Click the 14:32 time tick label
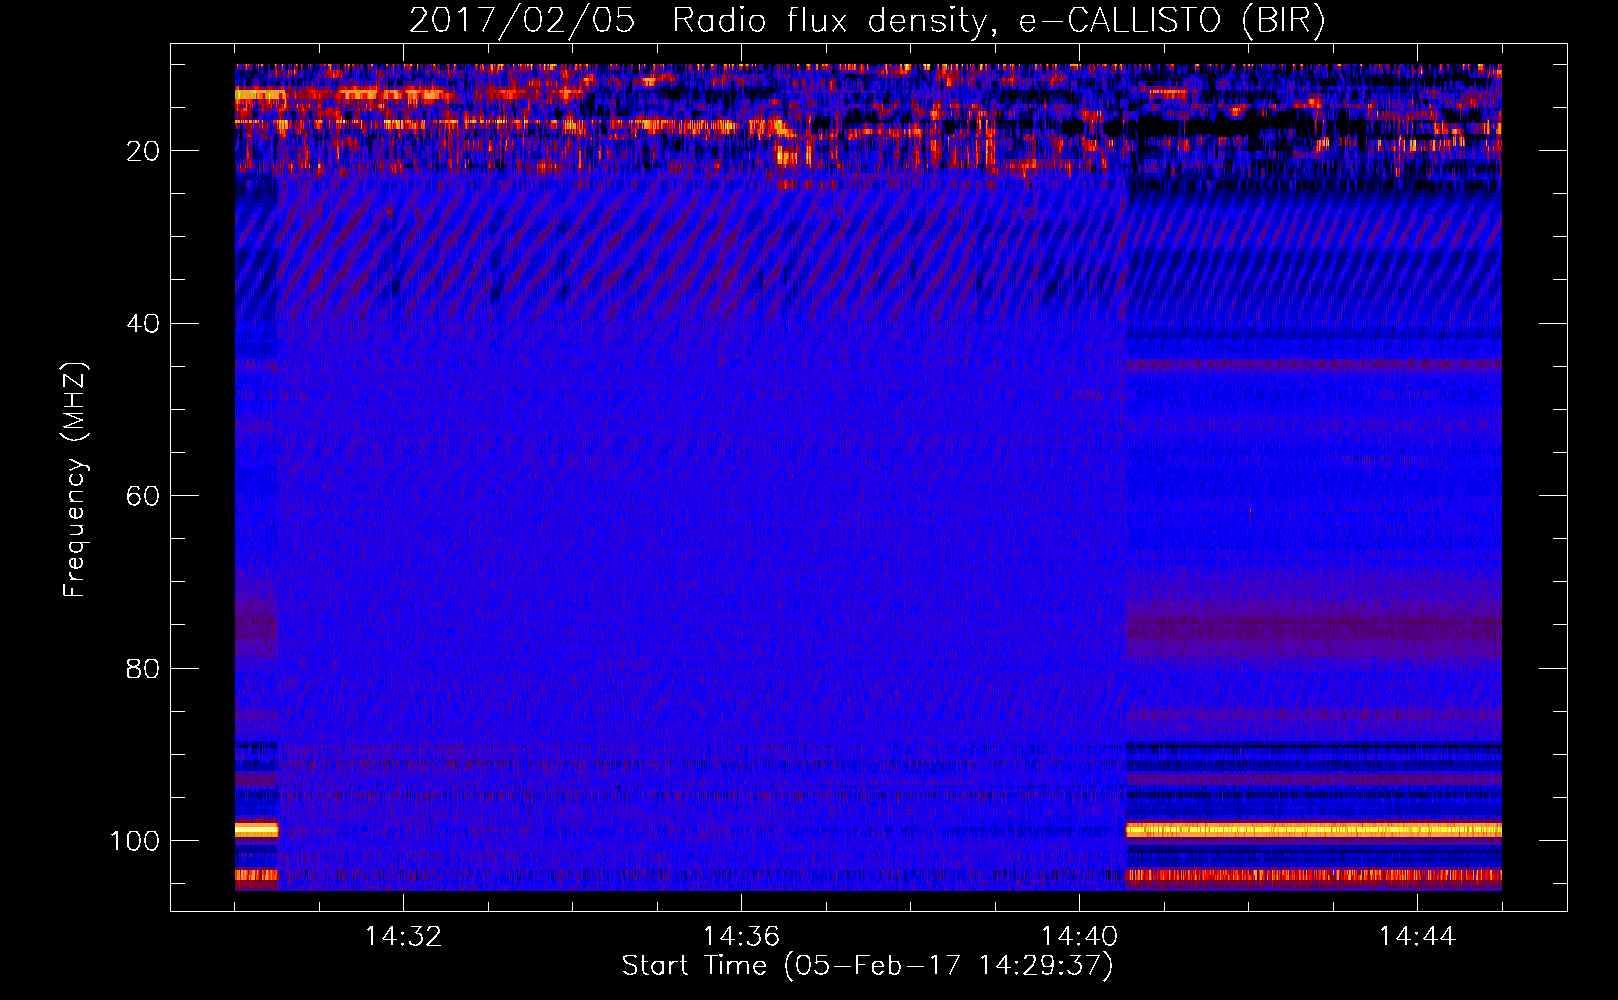Viewport: 1618px width, 1000px height. pos(403,937)
